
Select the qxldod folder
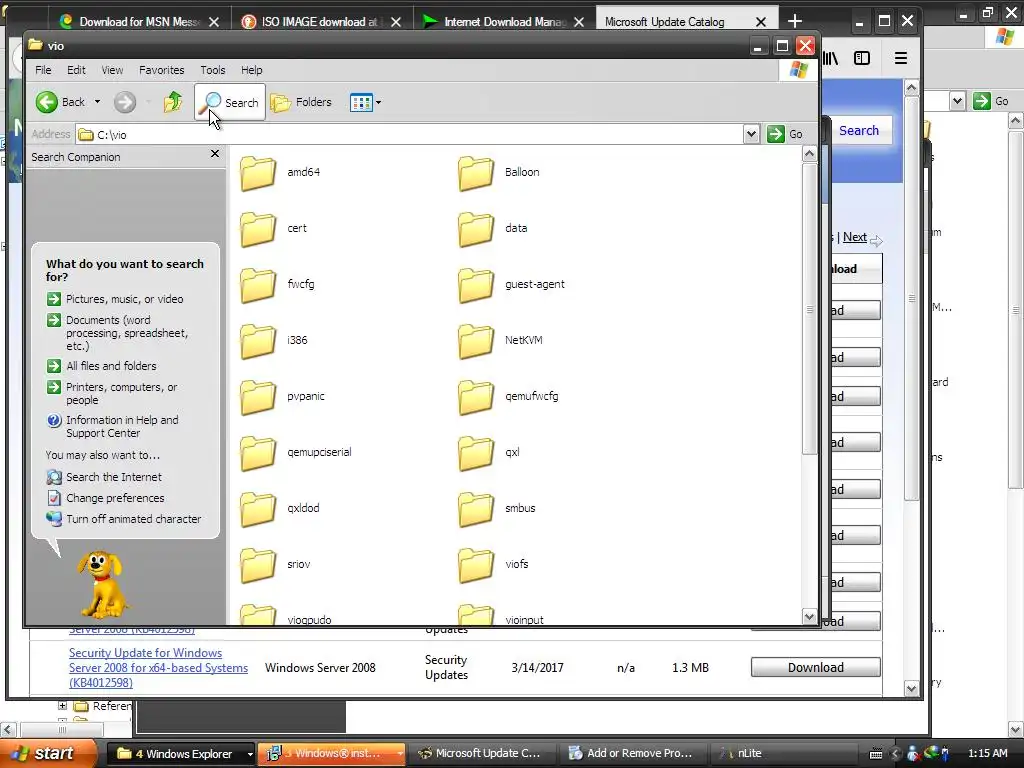tap(281, 509)
